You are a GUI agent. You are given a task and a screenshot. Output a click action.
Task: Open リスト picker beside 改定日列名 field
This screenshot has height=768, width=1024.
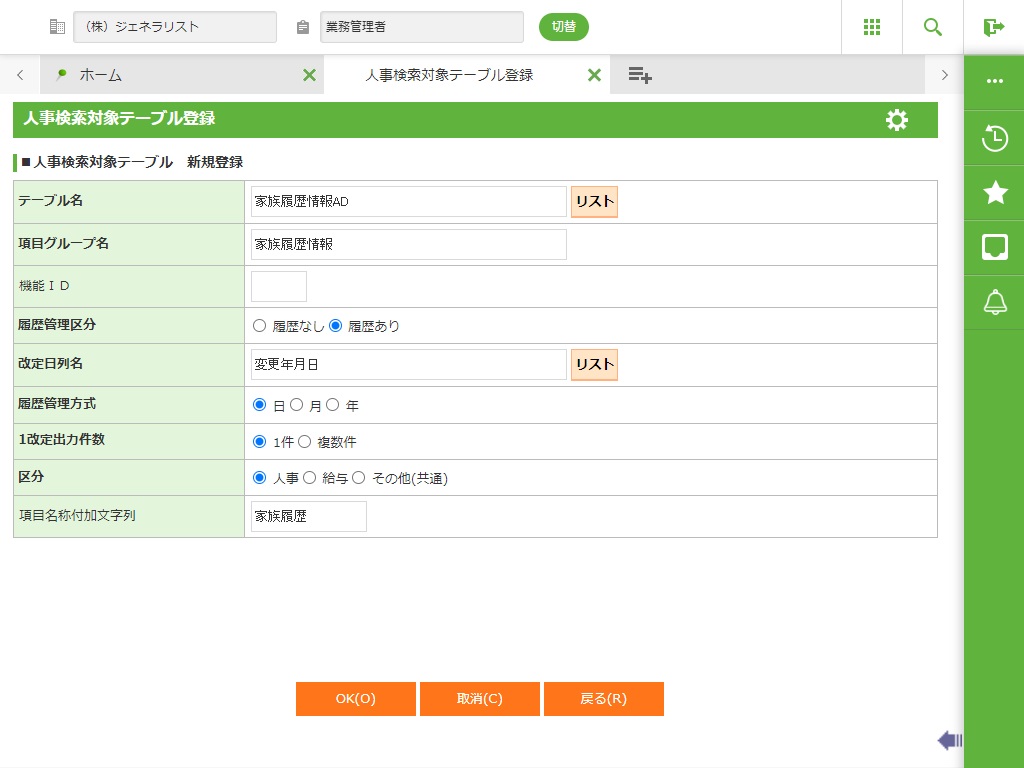(x=594, y=365)
